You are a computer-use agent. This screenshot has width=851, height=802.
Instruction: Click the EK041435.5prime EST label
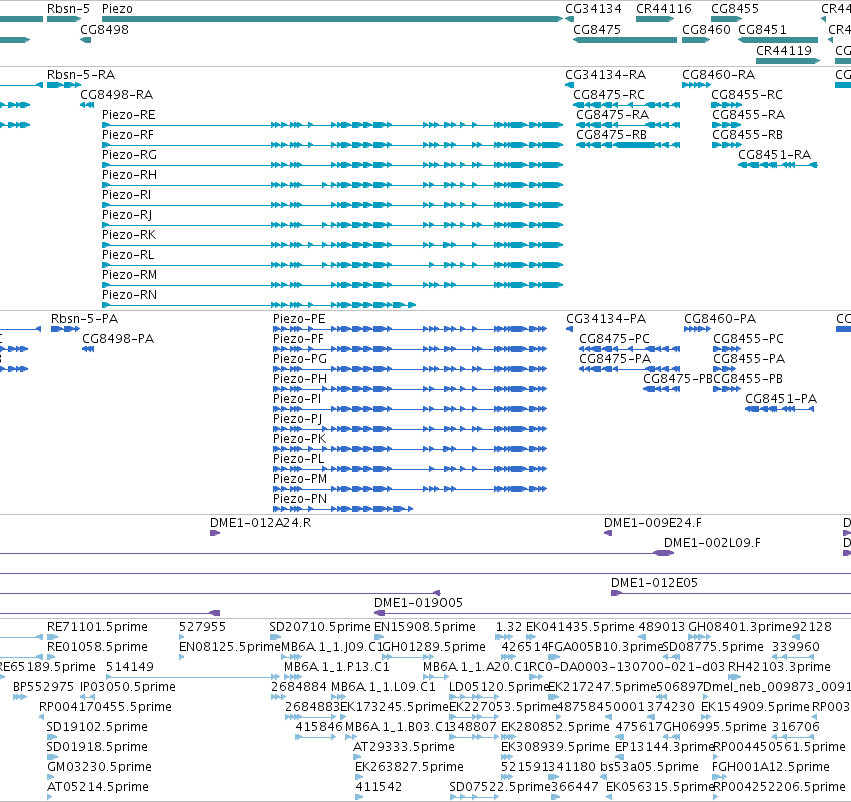(580, 627)
